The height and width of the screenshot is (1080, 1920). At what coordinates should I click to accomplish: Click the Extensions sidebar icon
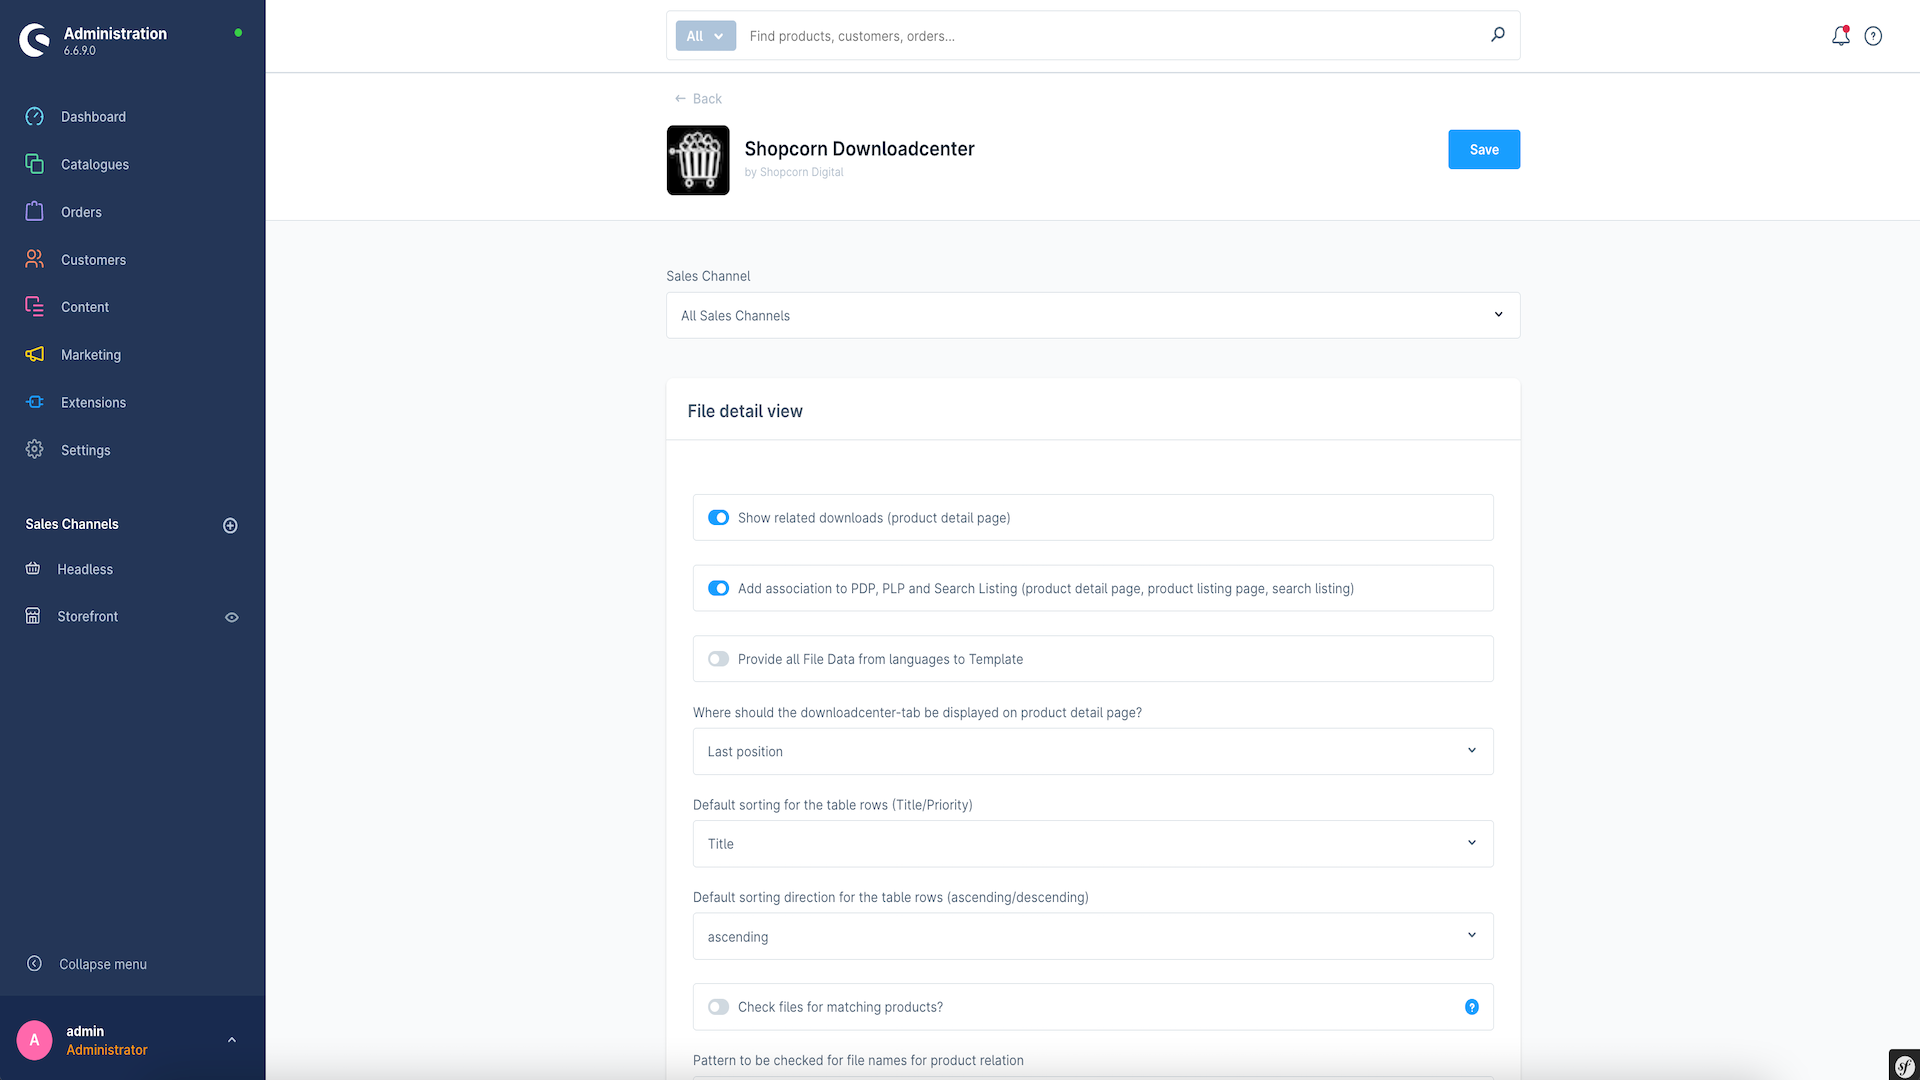(x=36, y=402)
